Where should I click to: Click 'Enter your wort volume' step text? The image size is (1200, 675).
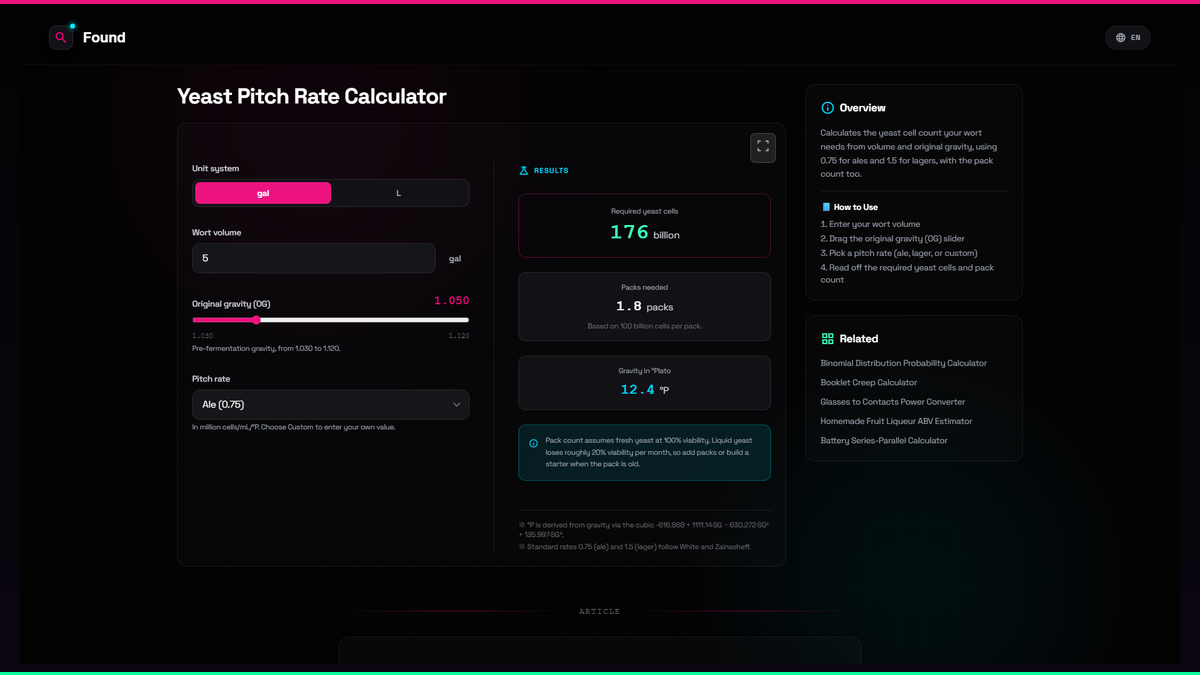[x=870, y=224]
